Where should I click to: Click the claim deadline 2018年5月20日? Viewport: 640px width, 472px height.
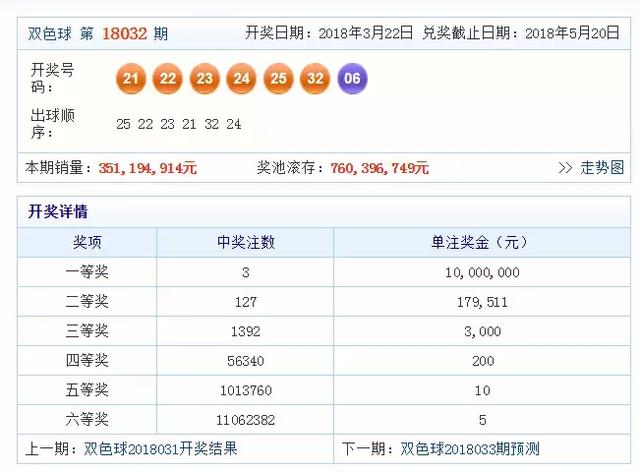572,33
